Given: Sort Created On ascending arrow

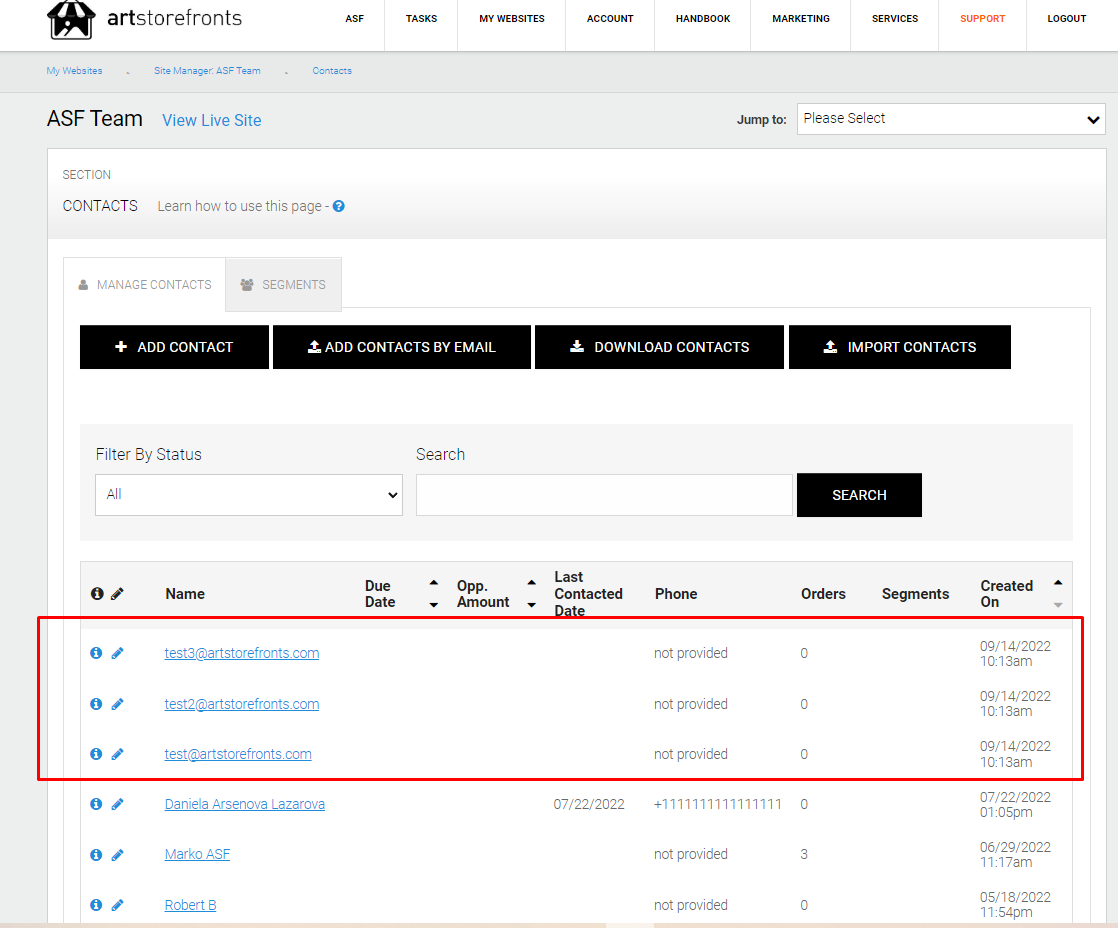Looking at the screenshot, I should point(1058,583).
